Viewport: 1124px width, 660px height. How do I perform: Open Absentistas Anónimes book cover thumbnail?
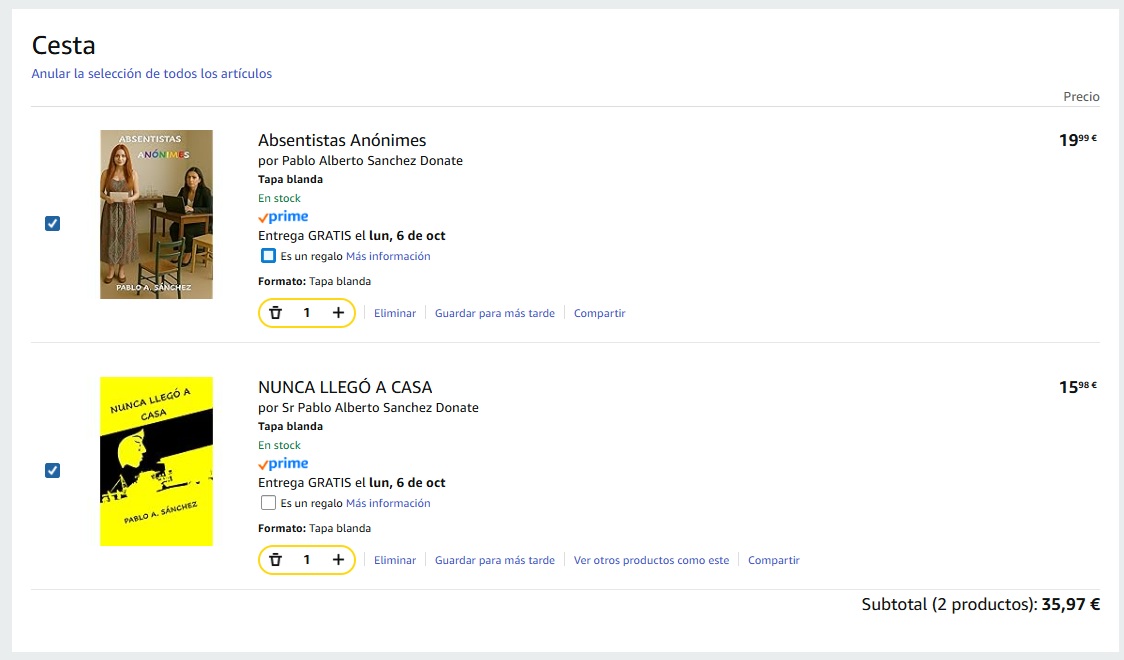pos(156,214)
